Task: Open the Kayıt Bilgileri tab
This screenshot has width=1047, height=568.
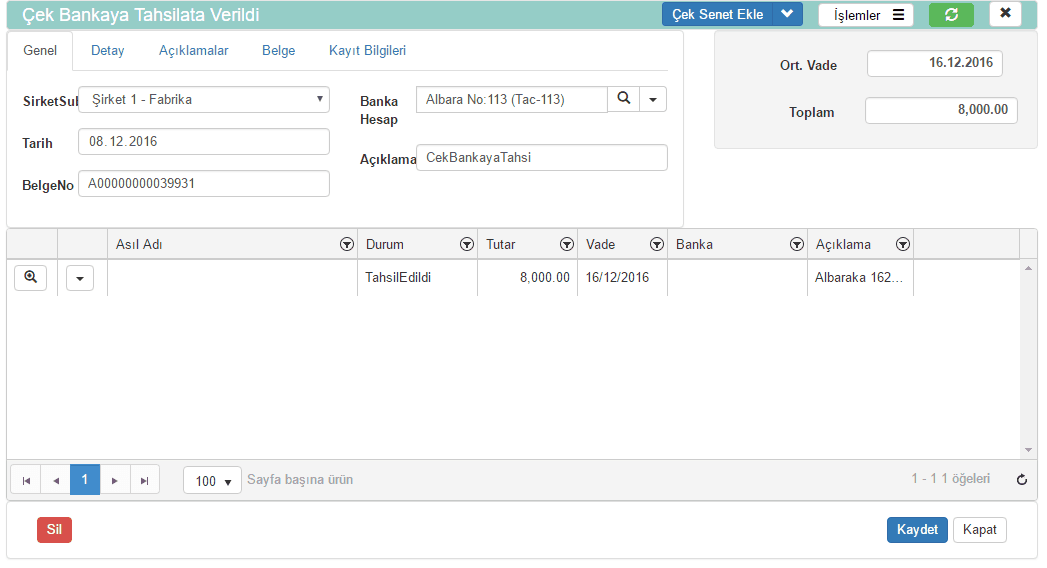Action: 367,51
